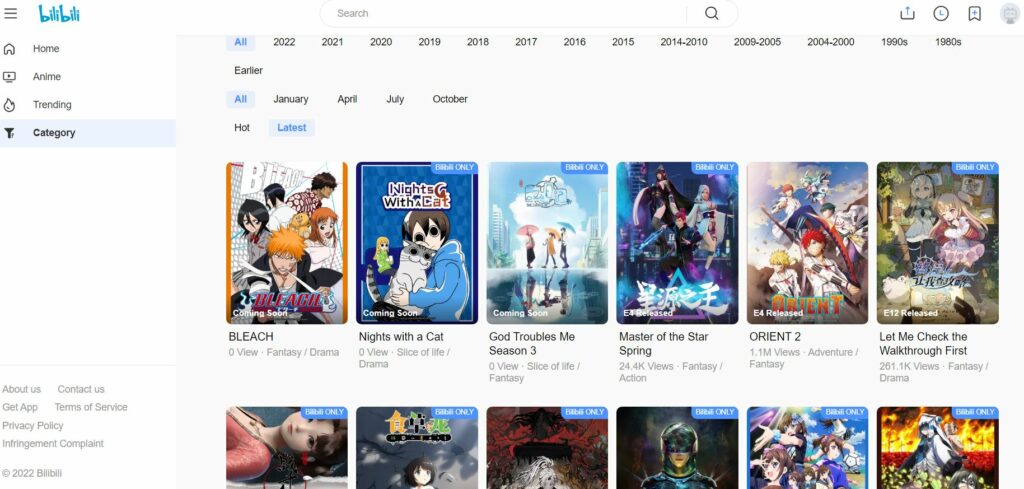The width and height of the screenshot is (1024, 489).
Task: Click God Troubles Me Season 3 title
Action: coord(532,344)
